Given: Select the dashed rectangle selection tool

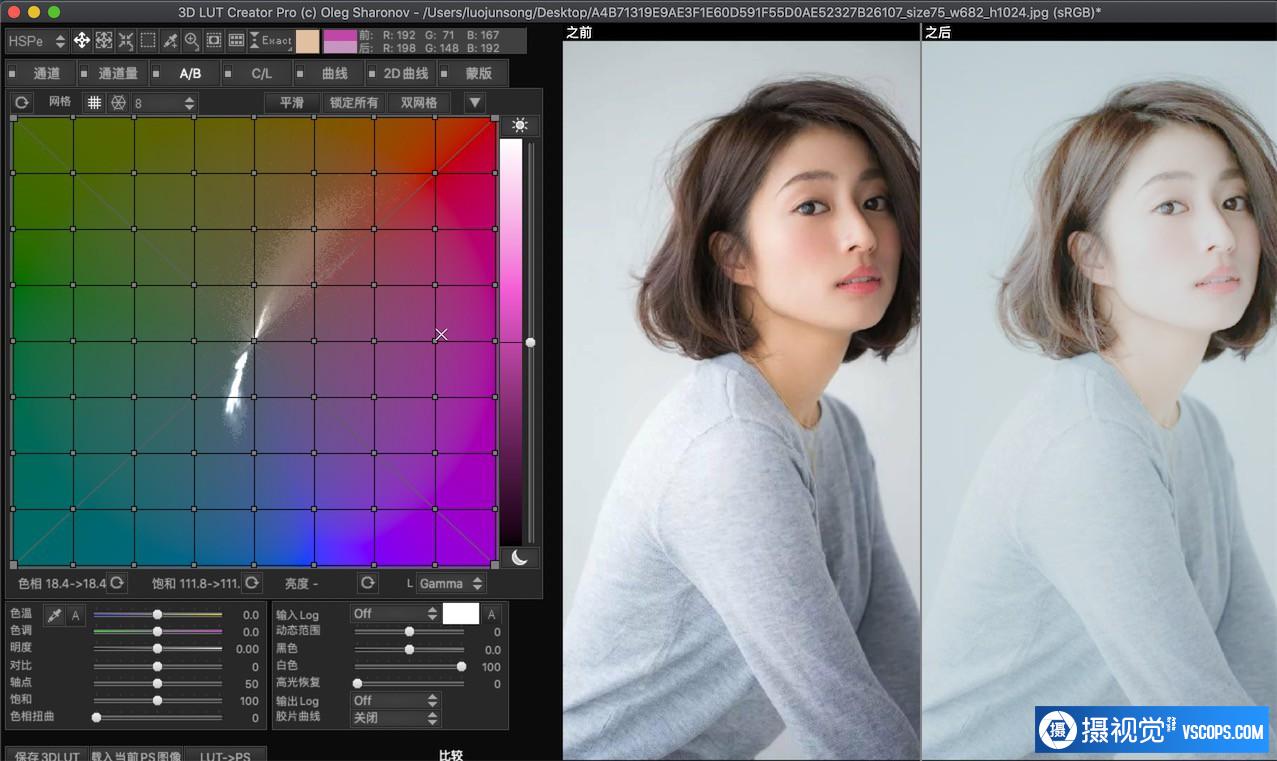Looking at the screenshot, I should [148, 41].
